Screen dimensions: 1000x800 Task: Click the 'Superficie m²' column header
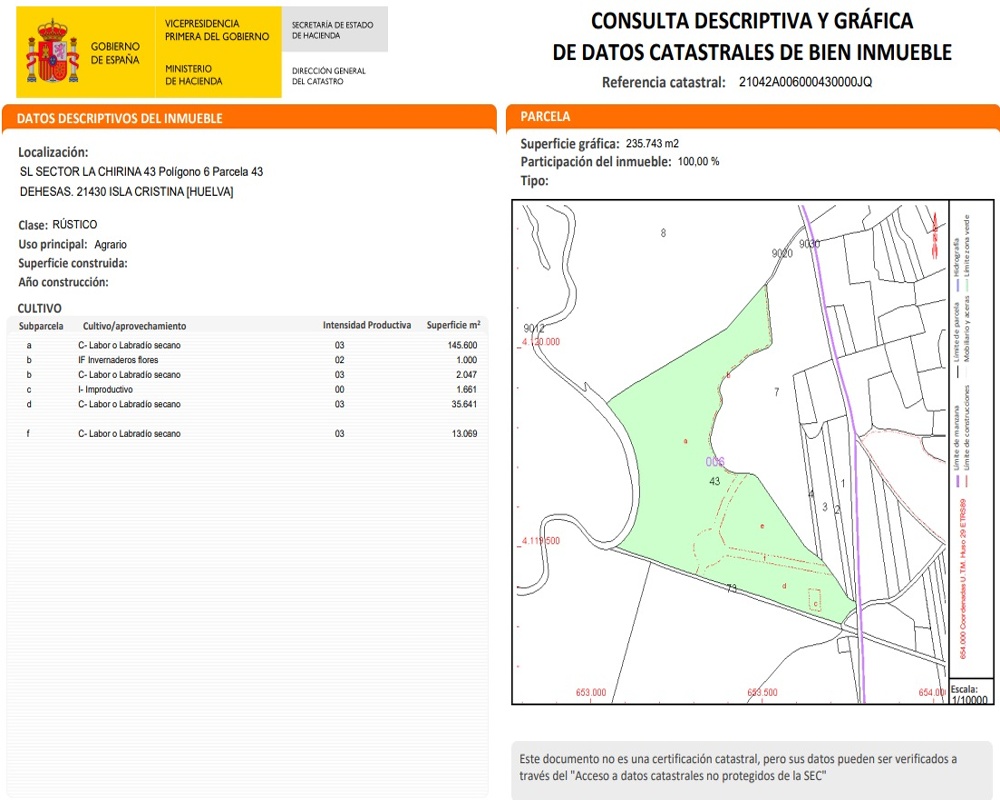(x=453, y=325)
